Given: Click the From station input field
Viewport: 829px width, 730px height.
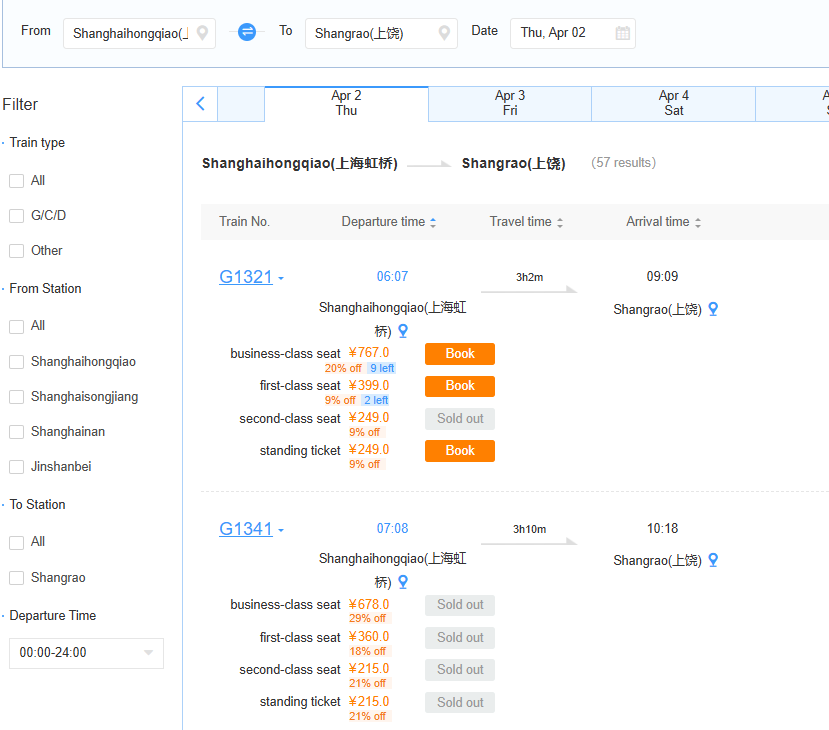Looking at the screenshot, I should pyautogui.click(x=135, y=32).
